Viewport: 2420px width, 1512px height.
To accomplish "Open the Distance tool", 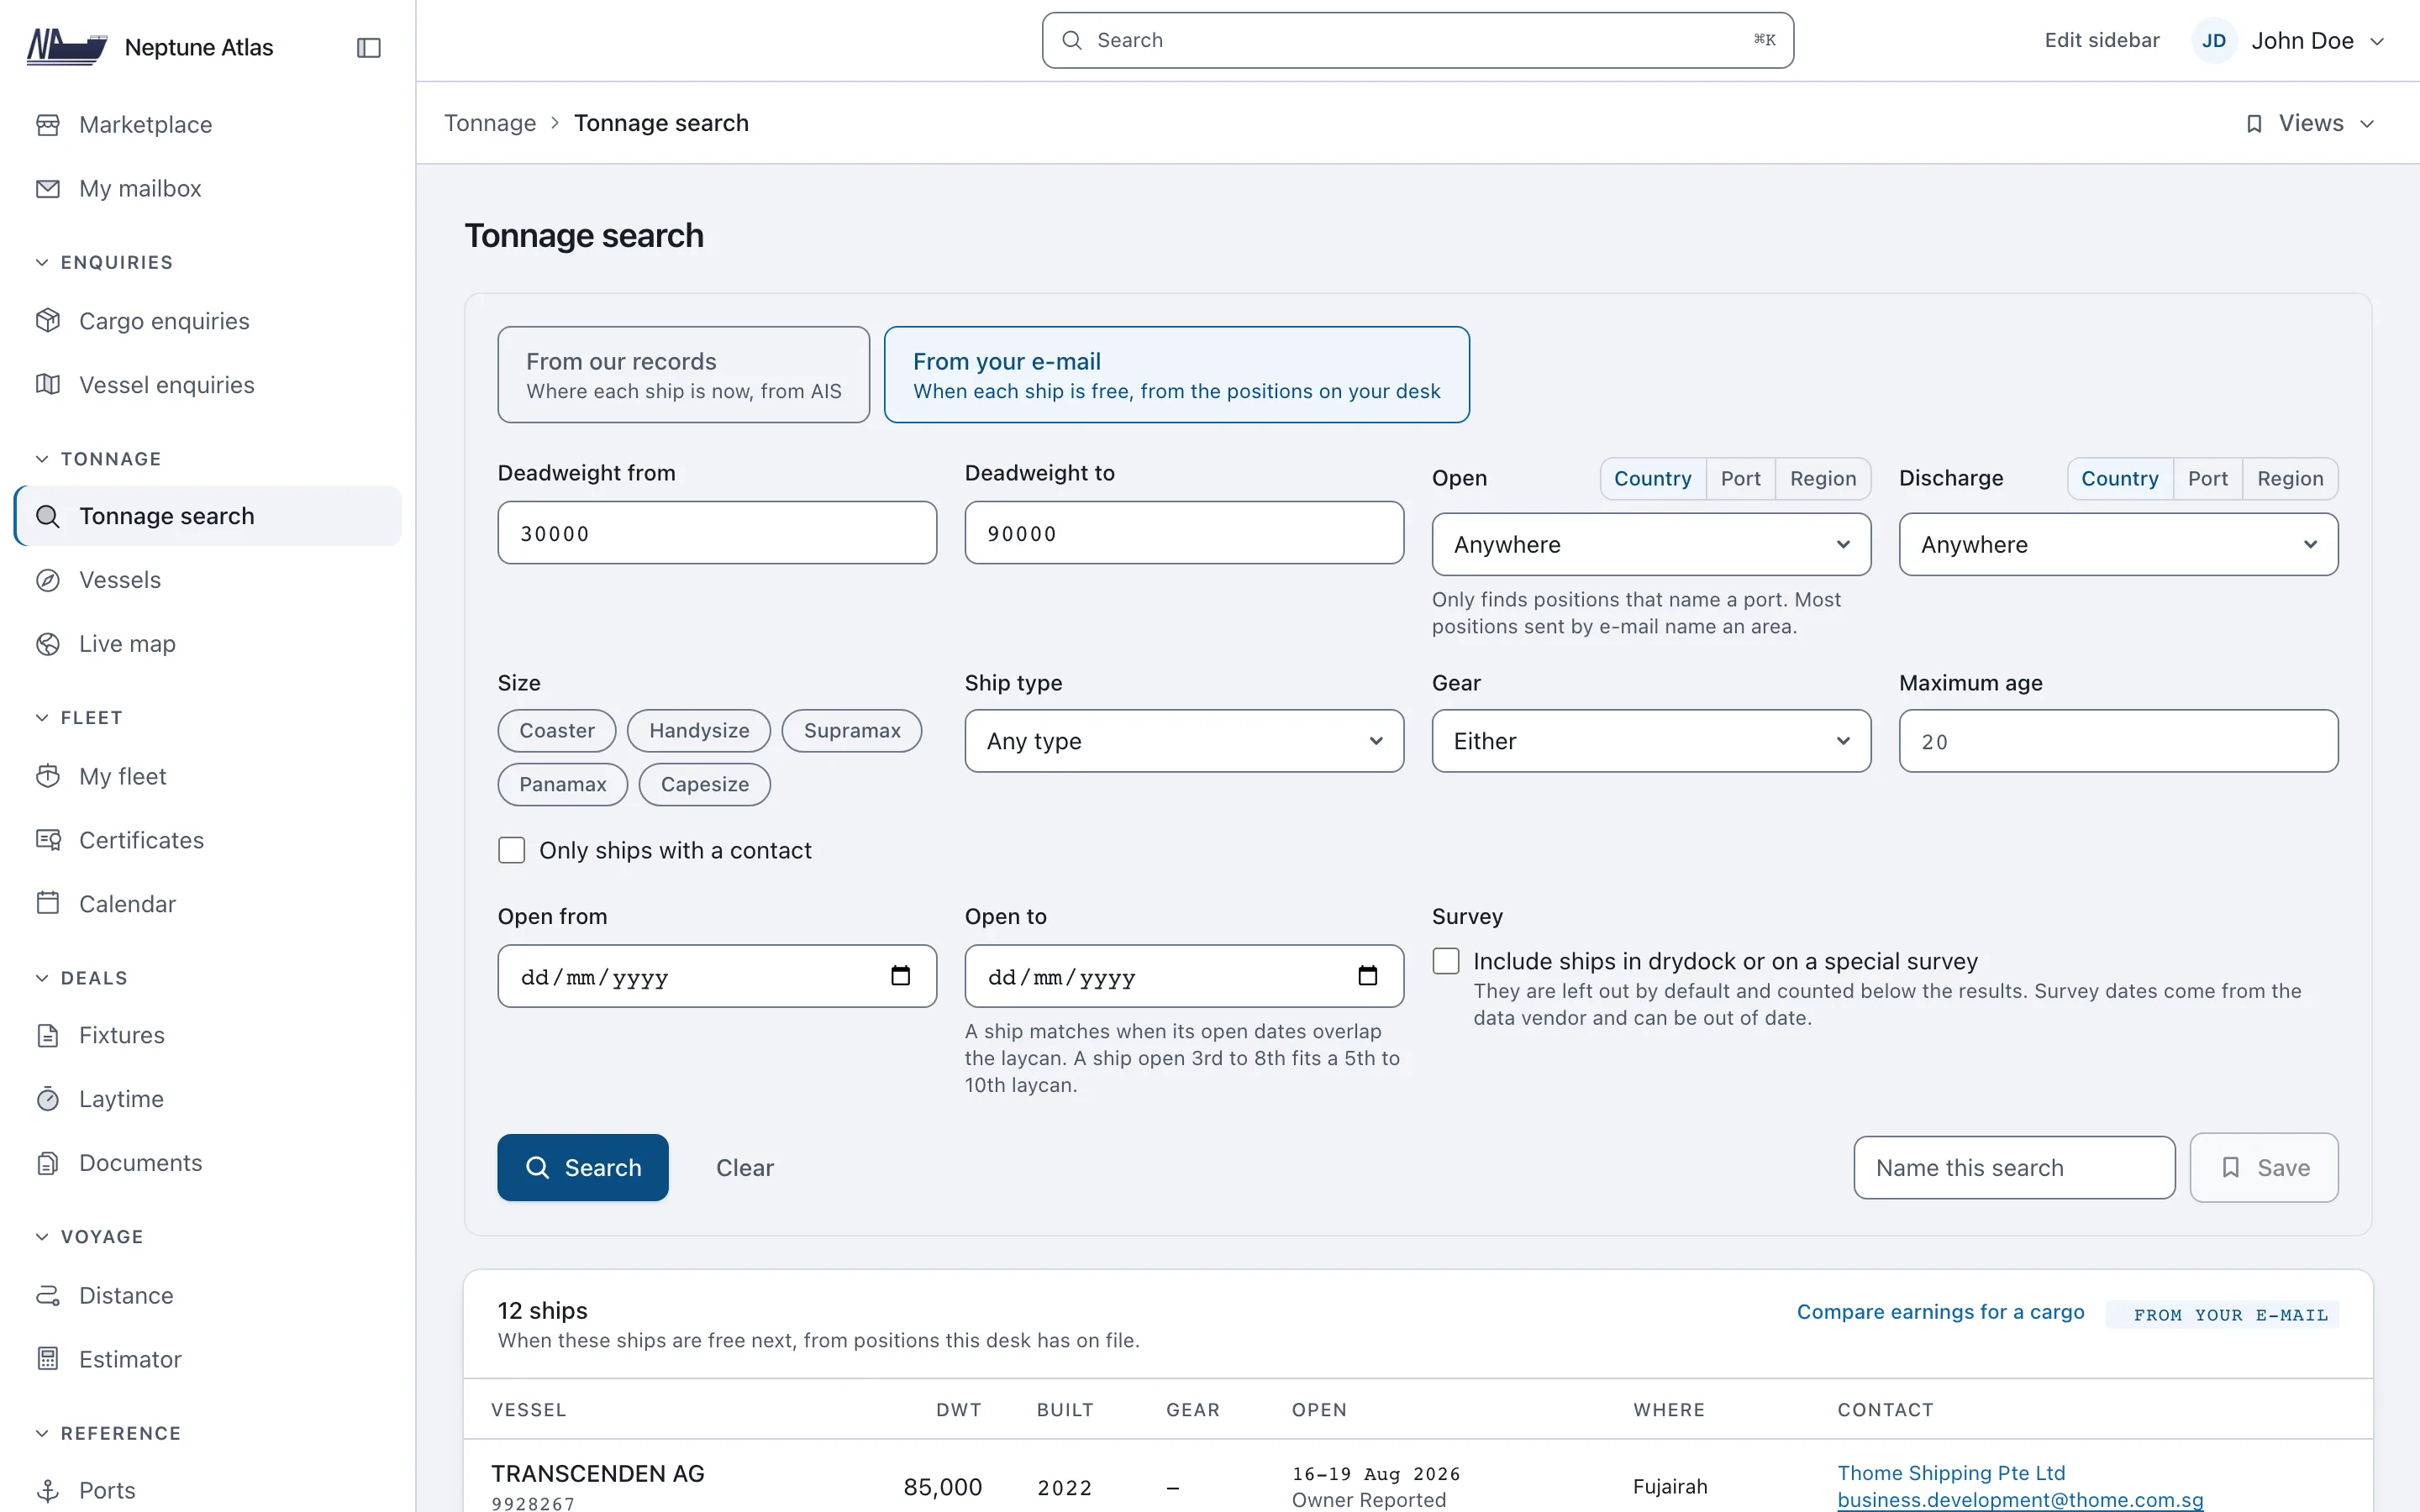I will point(208,1295).
